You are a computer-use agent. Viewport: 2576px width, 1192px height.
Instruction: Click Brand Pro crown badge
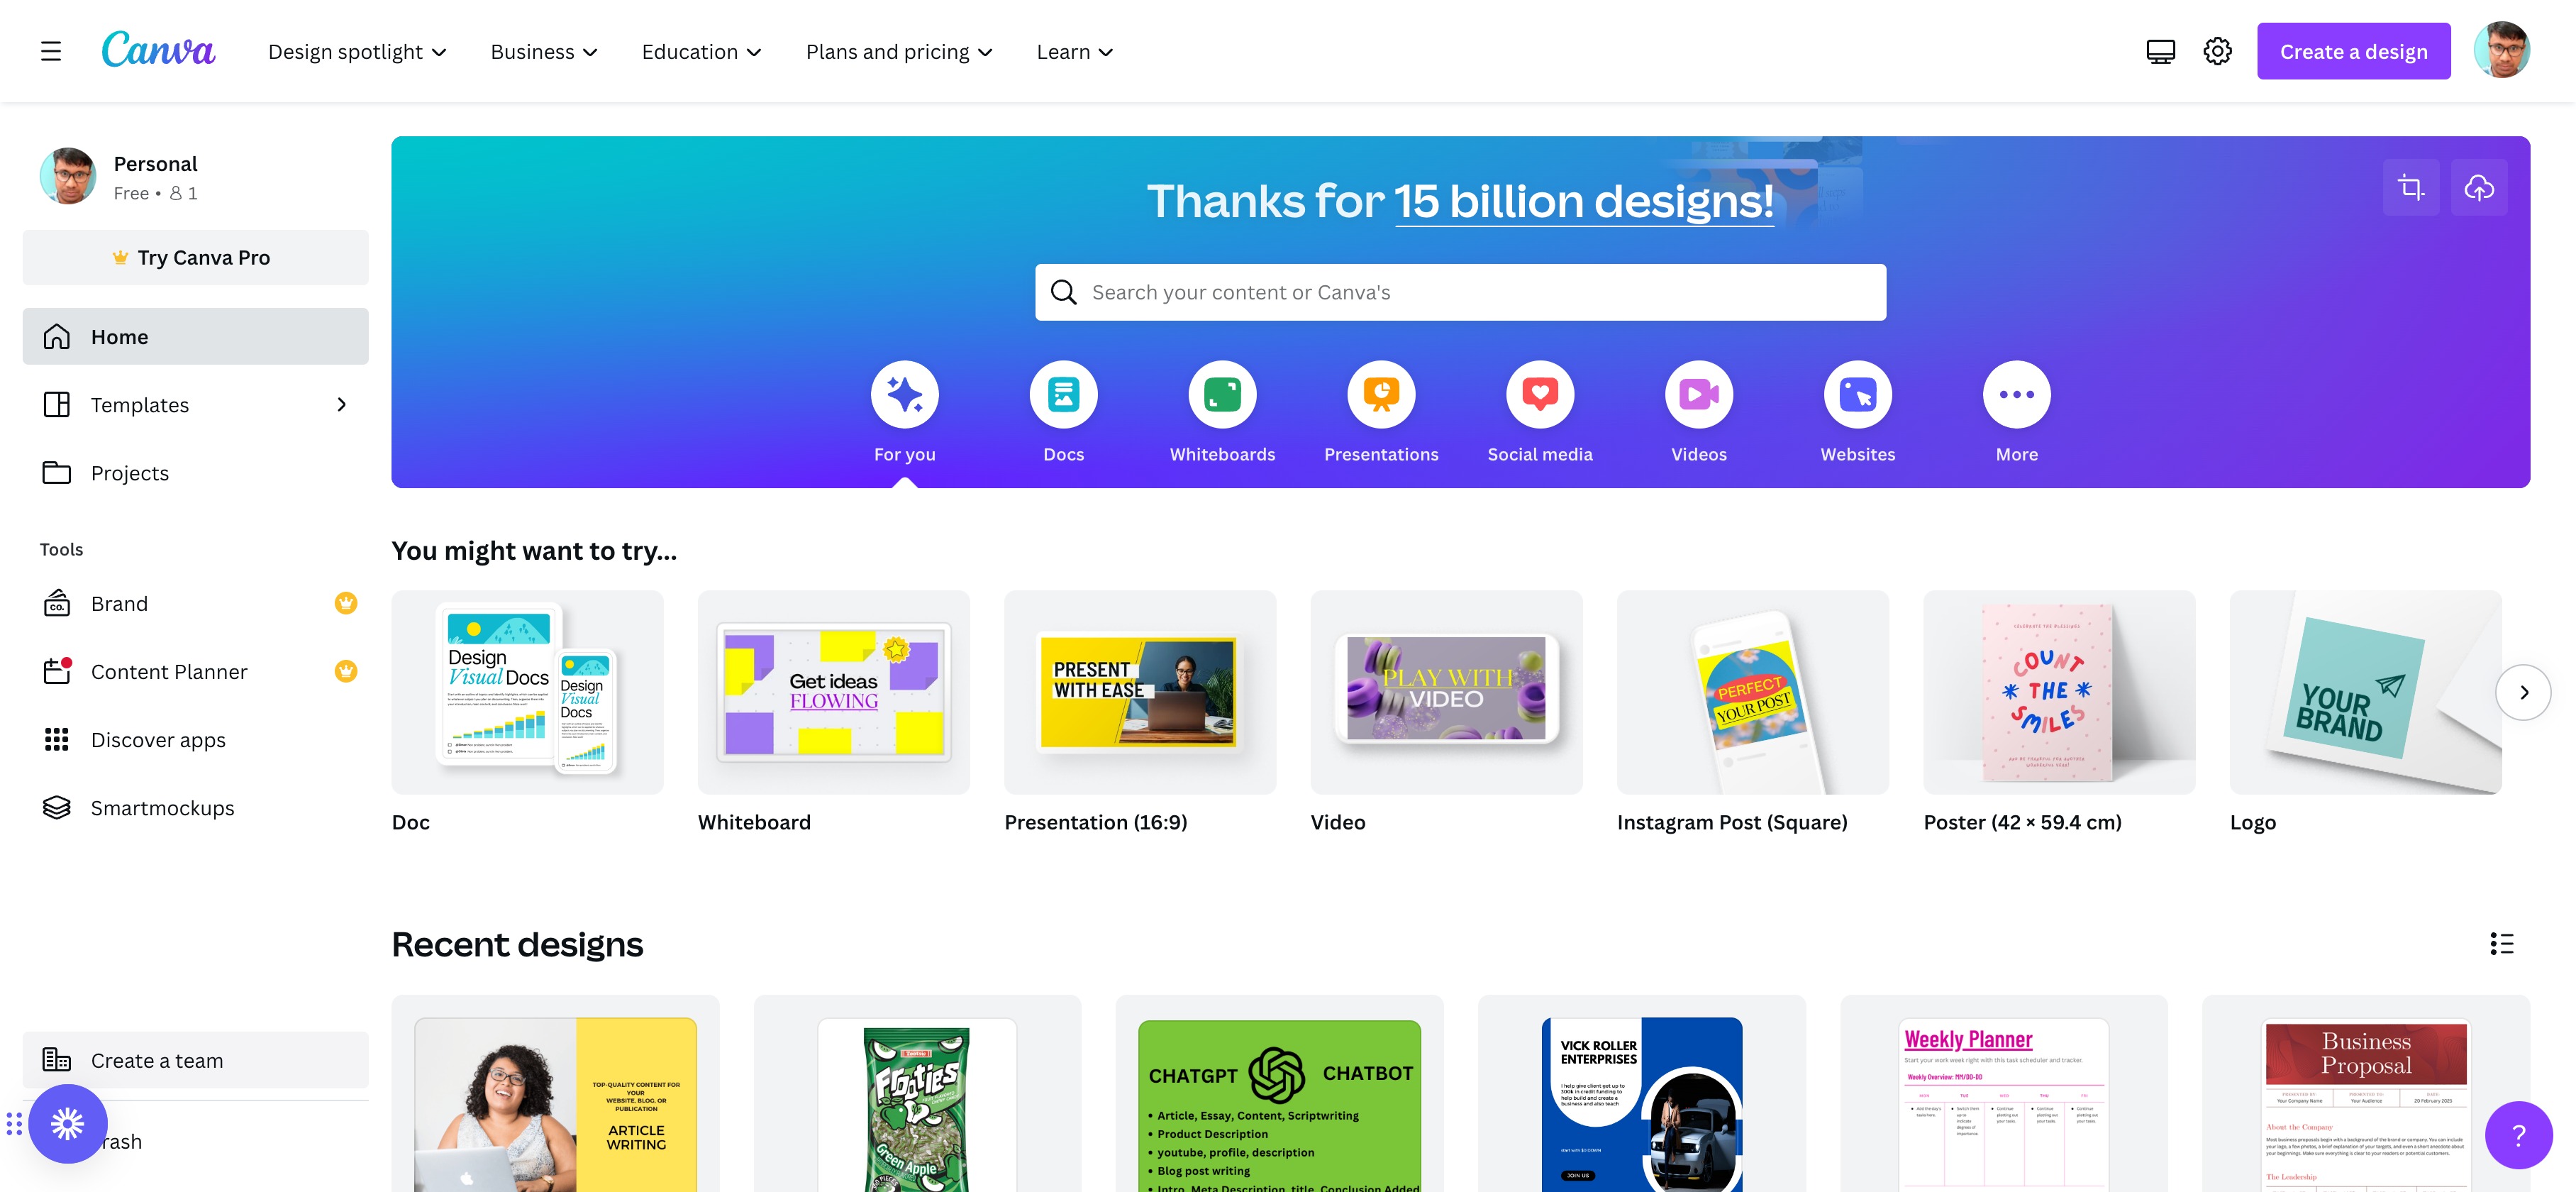point(345,603)
